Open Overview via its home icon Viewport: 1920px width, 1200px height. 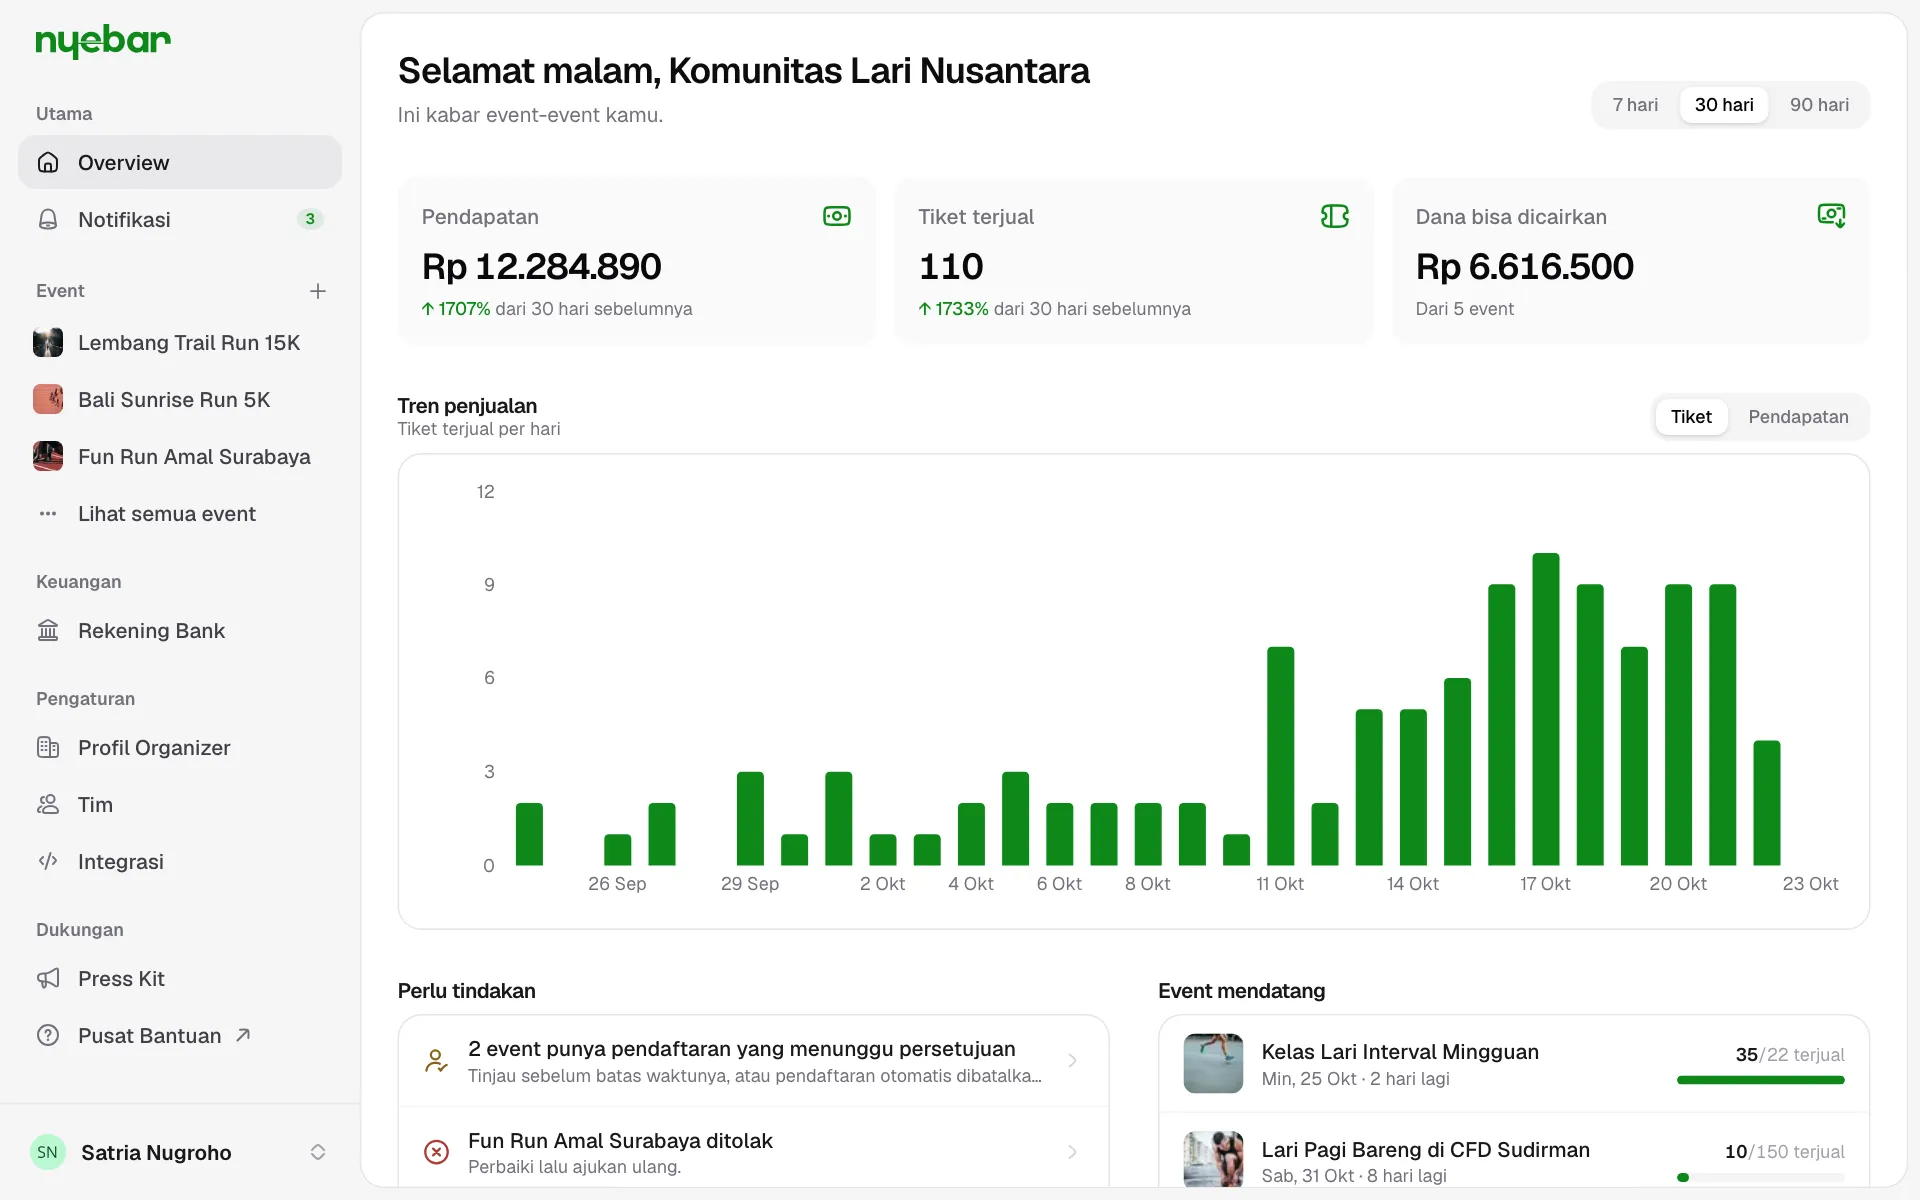click(48, 162)
